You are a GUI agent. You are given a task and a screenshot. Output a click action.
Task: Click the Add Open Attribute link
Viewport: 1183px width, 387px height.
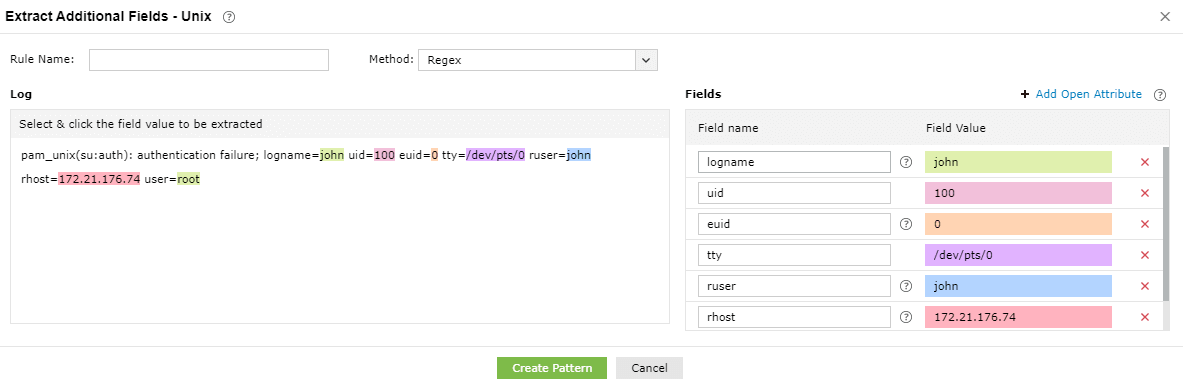(x=1089, y=94)
